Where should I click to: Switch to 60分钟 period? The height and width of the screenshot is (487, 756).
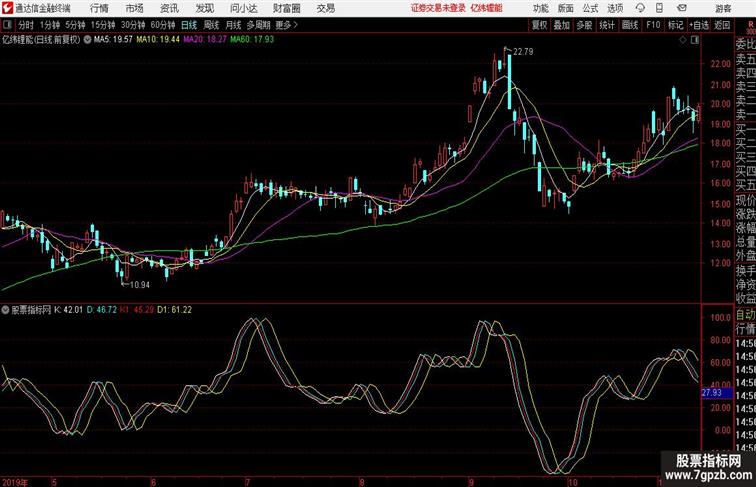click(163, 25)
